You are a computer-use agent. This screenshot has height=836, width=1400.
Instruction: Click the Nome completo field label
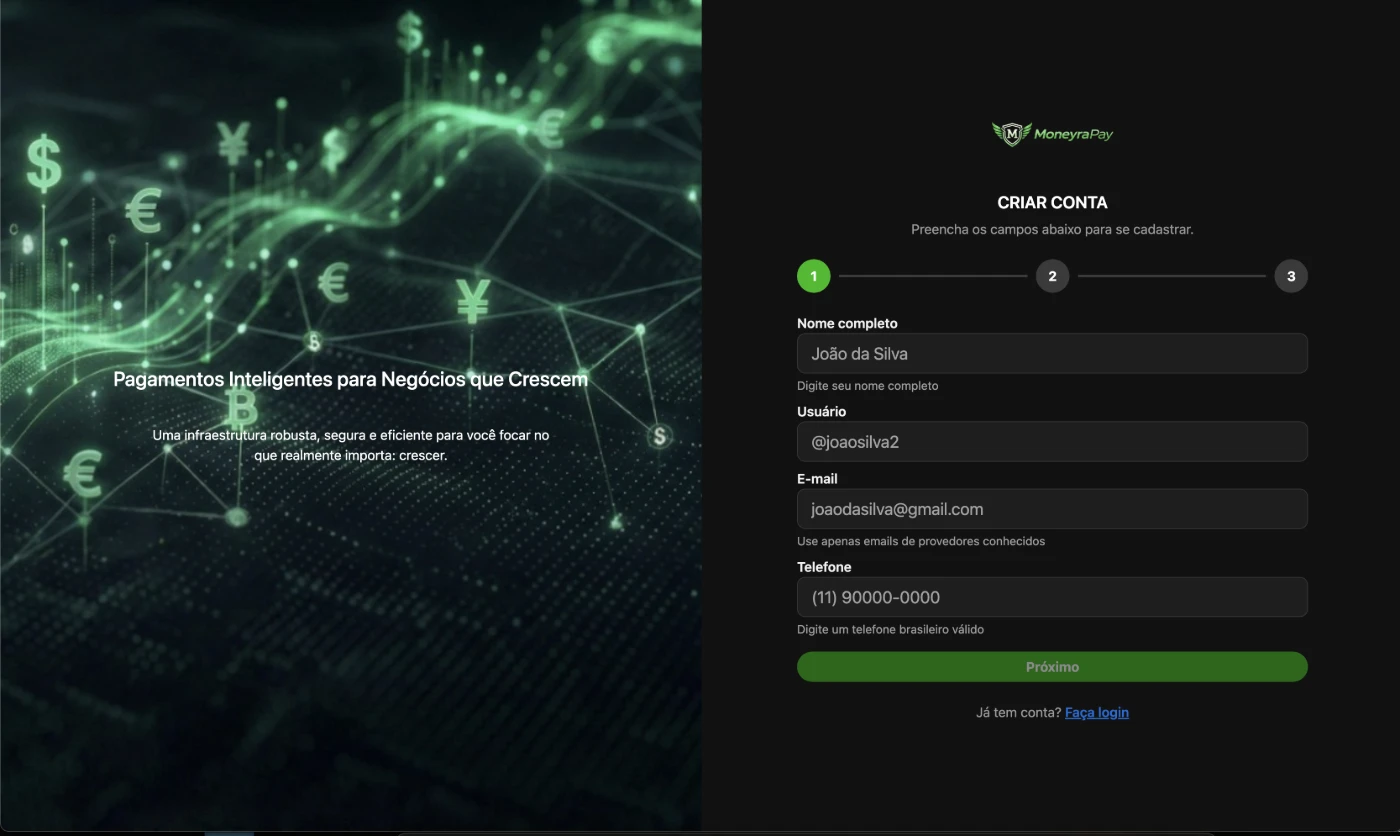(x=847, y=324)
